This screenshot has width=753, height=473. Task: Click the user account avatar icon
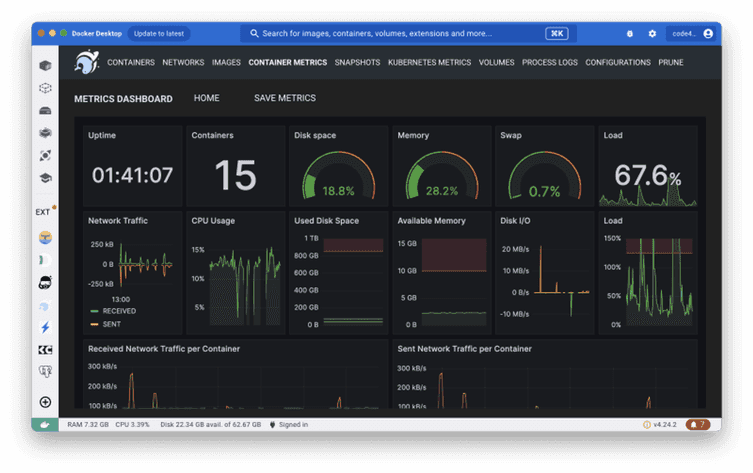(708, 34)
